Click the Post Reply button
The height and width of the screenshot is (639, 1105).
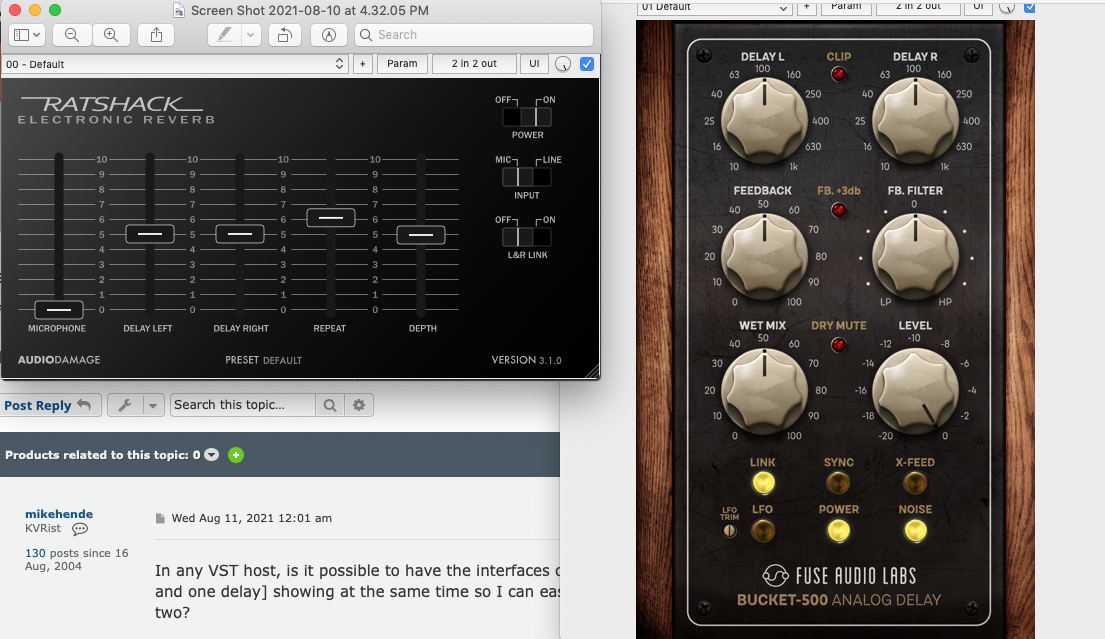[49, 405]
